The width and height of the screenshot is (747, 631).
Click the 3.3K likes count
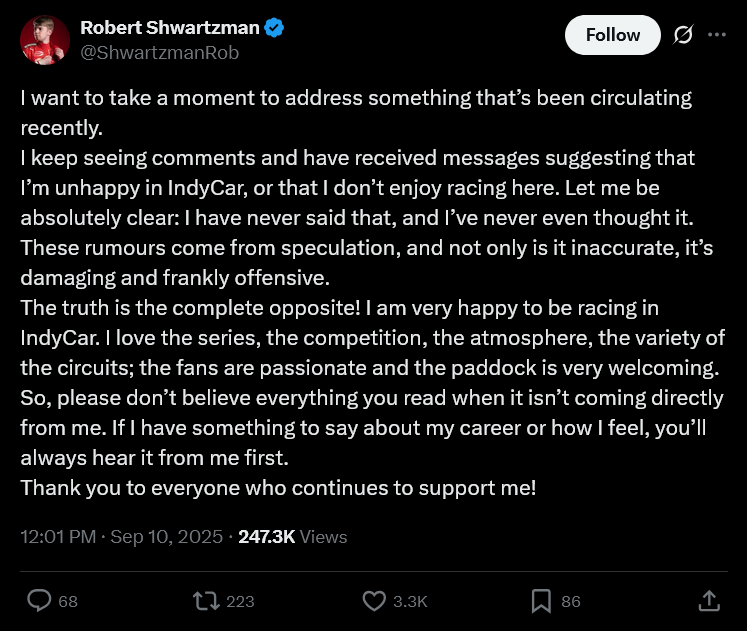tap(410, 601)
